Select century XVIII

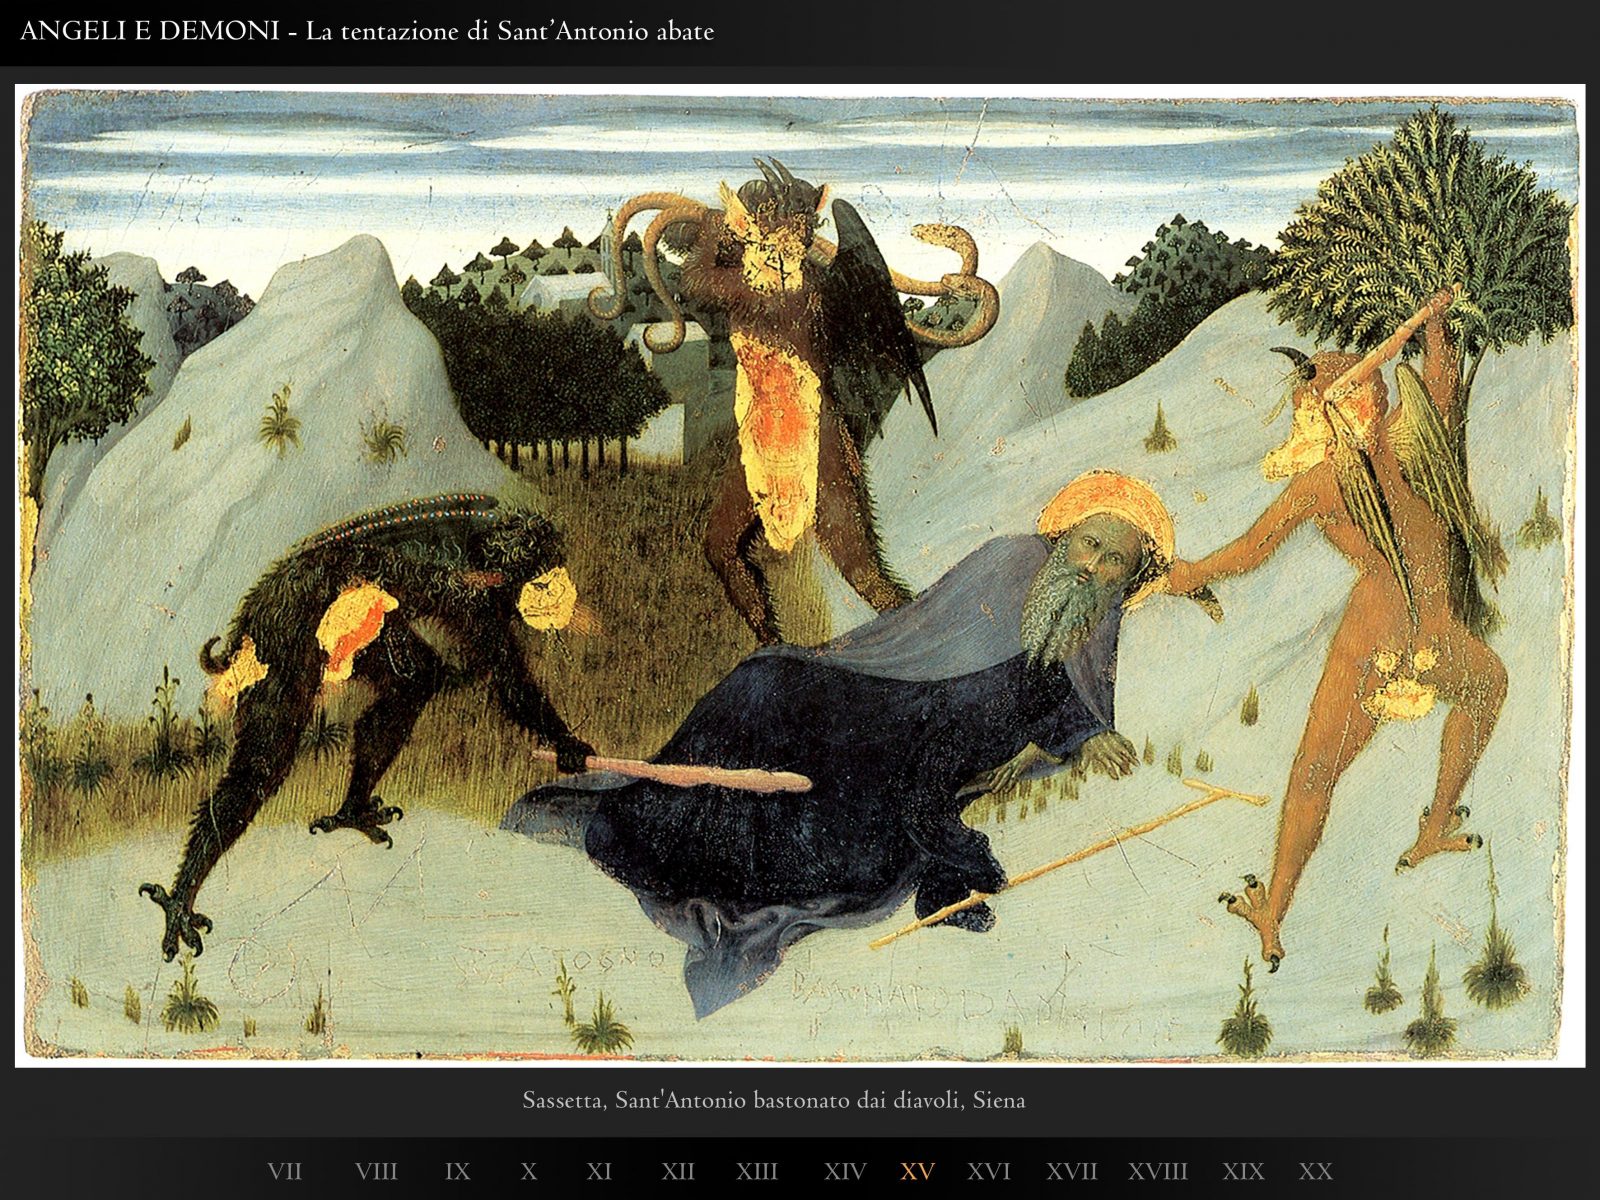(x=1158, y=1171)
